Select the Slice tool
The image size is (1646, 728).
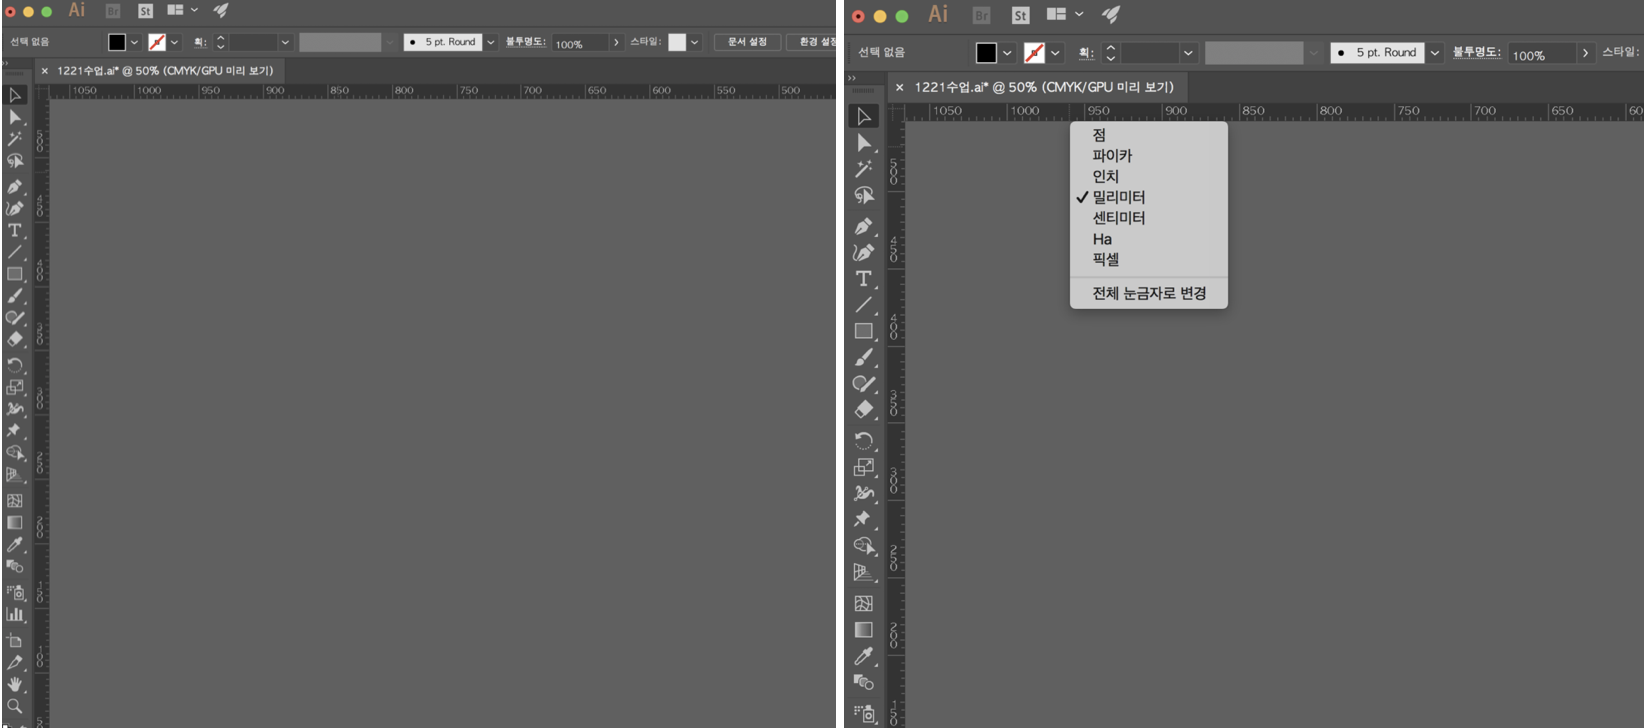pos(15,662)
